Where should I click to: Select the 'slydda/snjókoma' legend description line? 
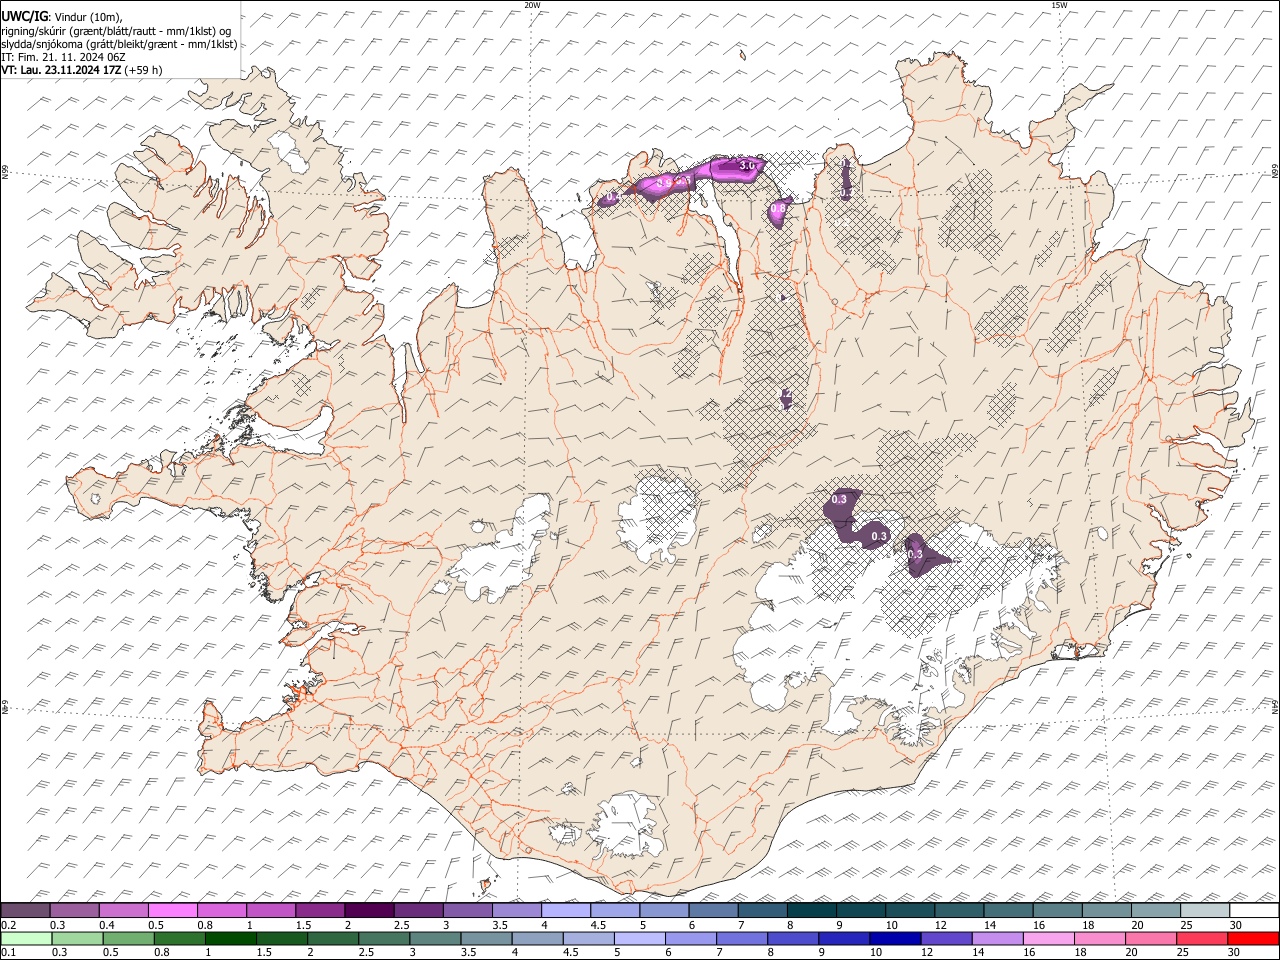[x=119, y=44]
